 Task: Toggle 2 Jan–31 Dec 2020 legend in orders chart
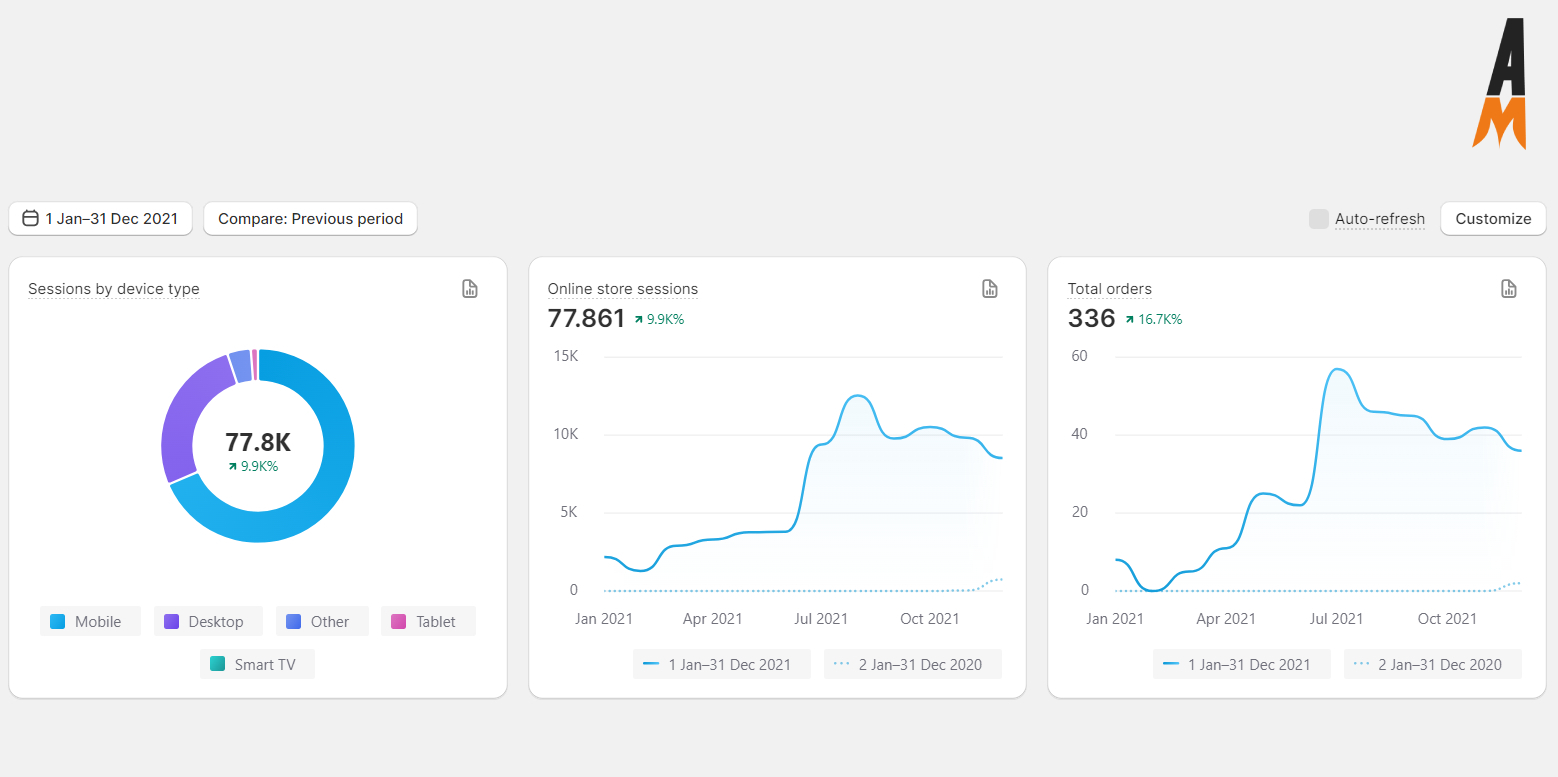1433,664
